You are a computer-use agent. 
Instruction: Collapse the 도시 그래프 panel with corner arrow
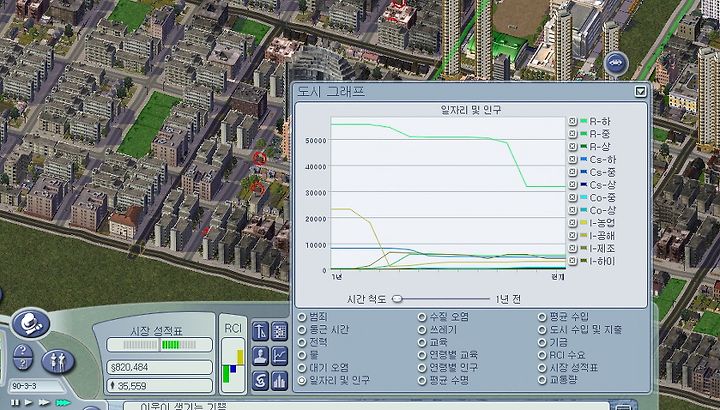(x=641, y=91)
